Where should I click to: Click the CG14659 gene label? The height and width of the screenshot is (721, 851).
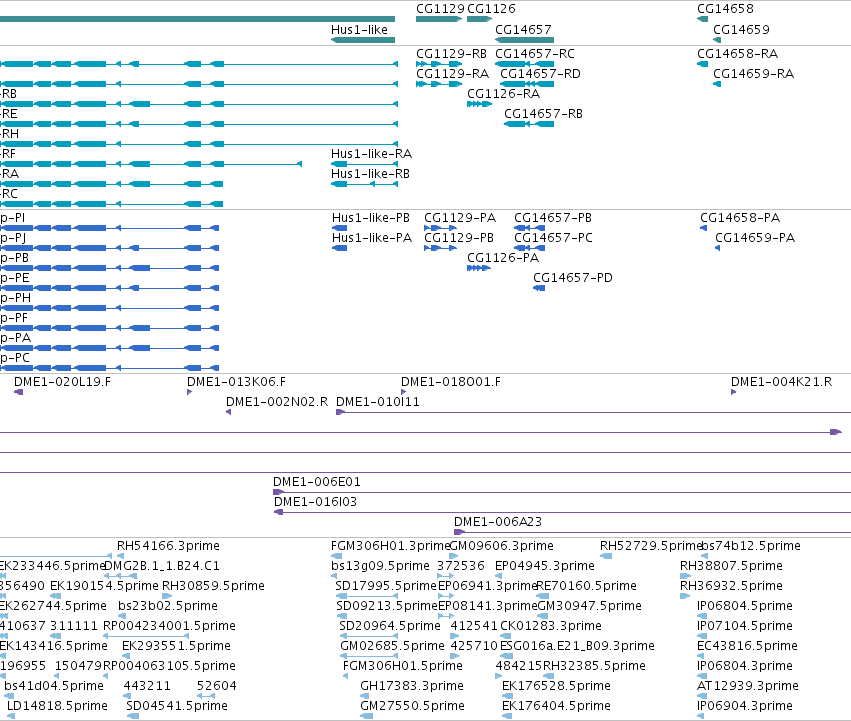click(741, 30)
